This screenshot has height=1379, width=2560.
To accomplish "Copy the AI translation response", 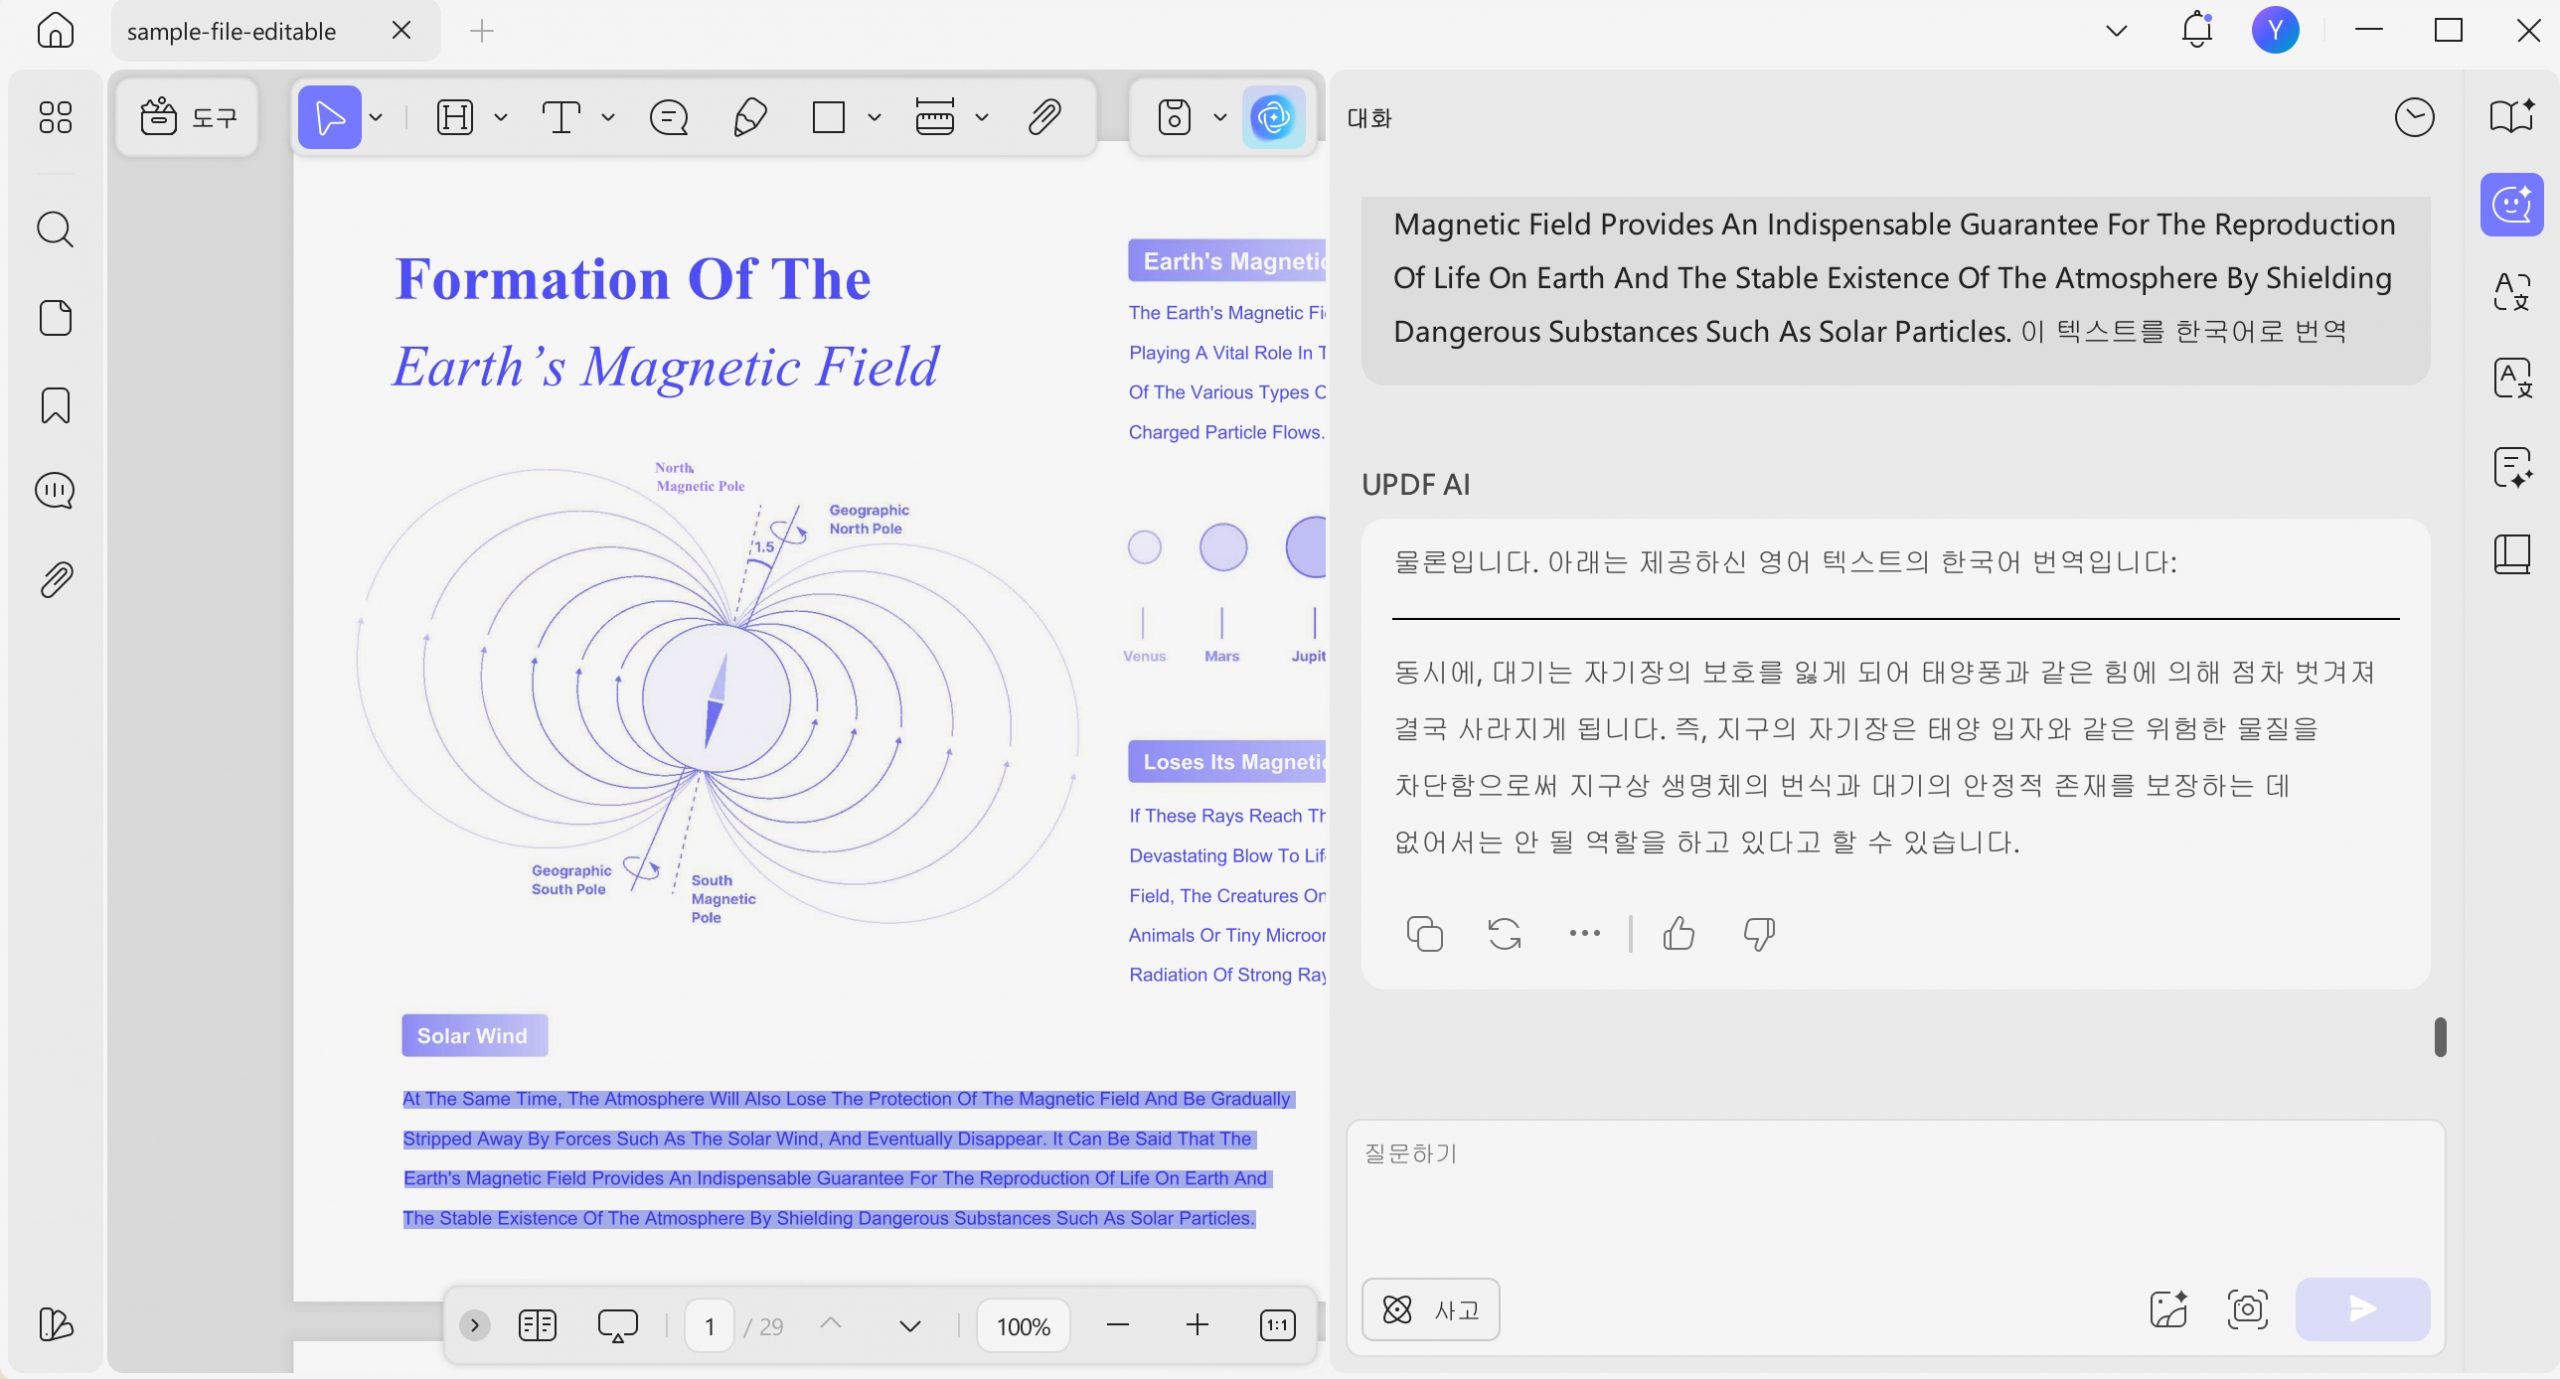I will click(x=1424, y=933).
